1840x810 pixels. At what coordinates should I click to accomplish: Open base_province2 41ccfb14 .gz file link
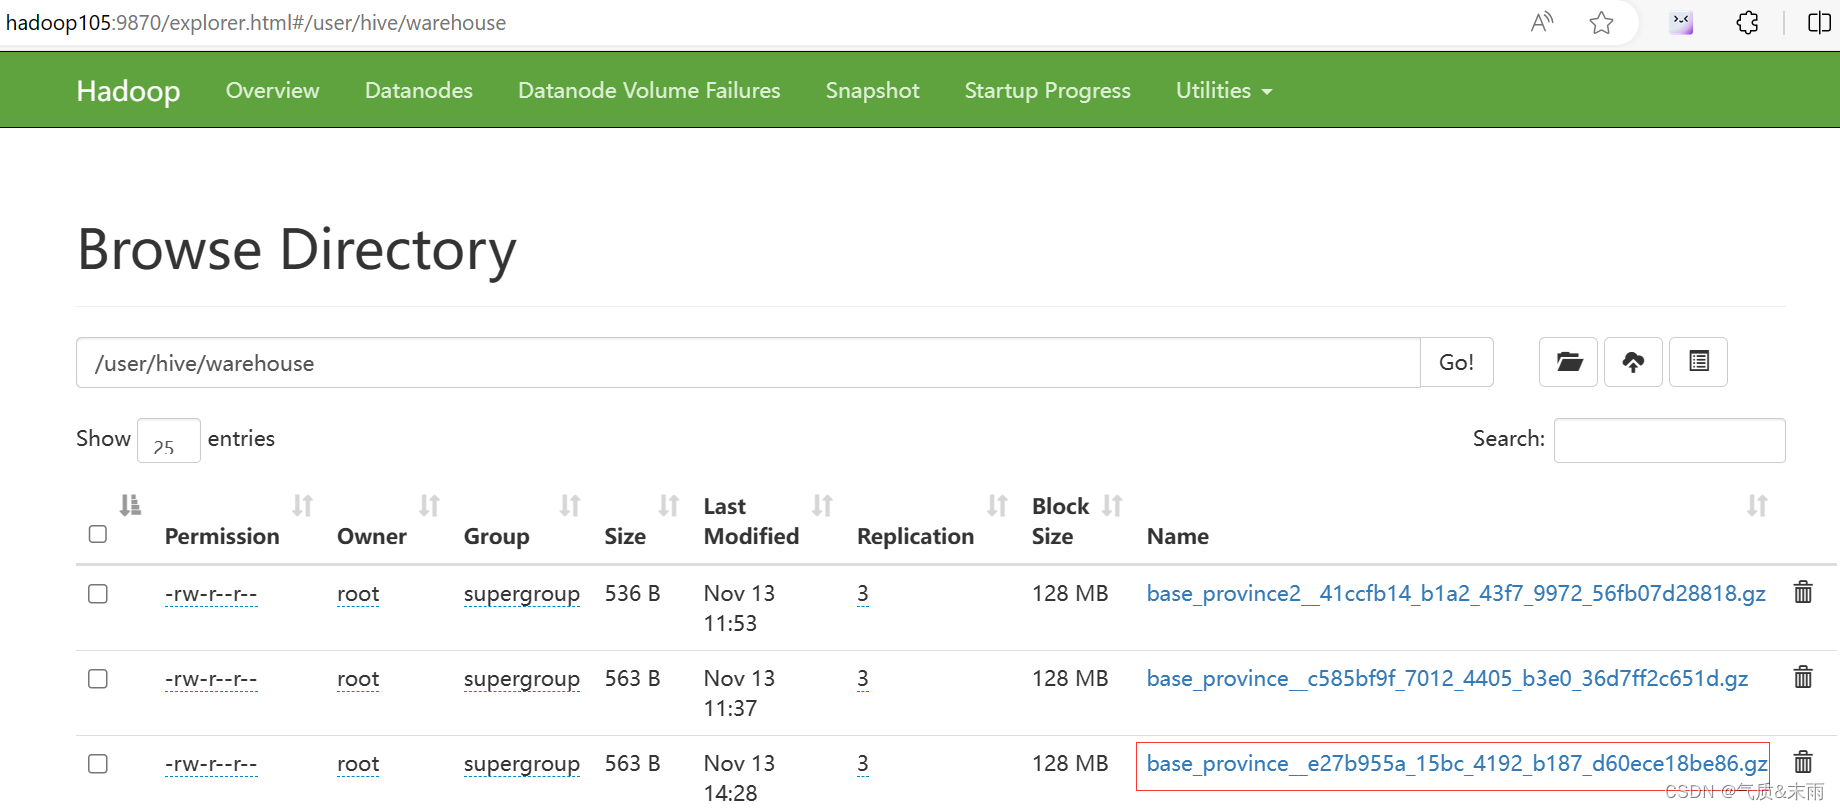(x=1456, y=593)
